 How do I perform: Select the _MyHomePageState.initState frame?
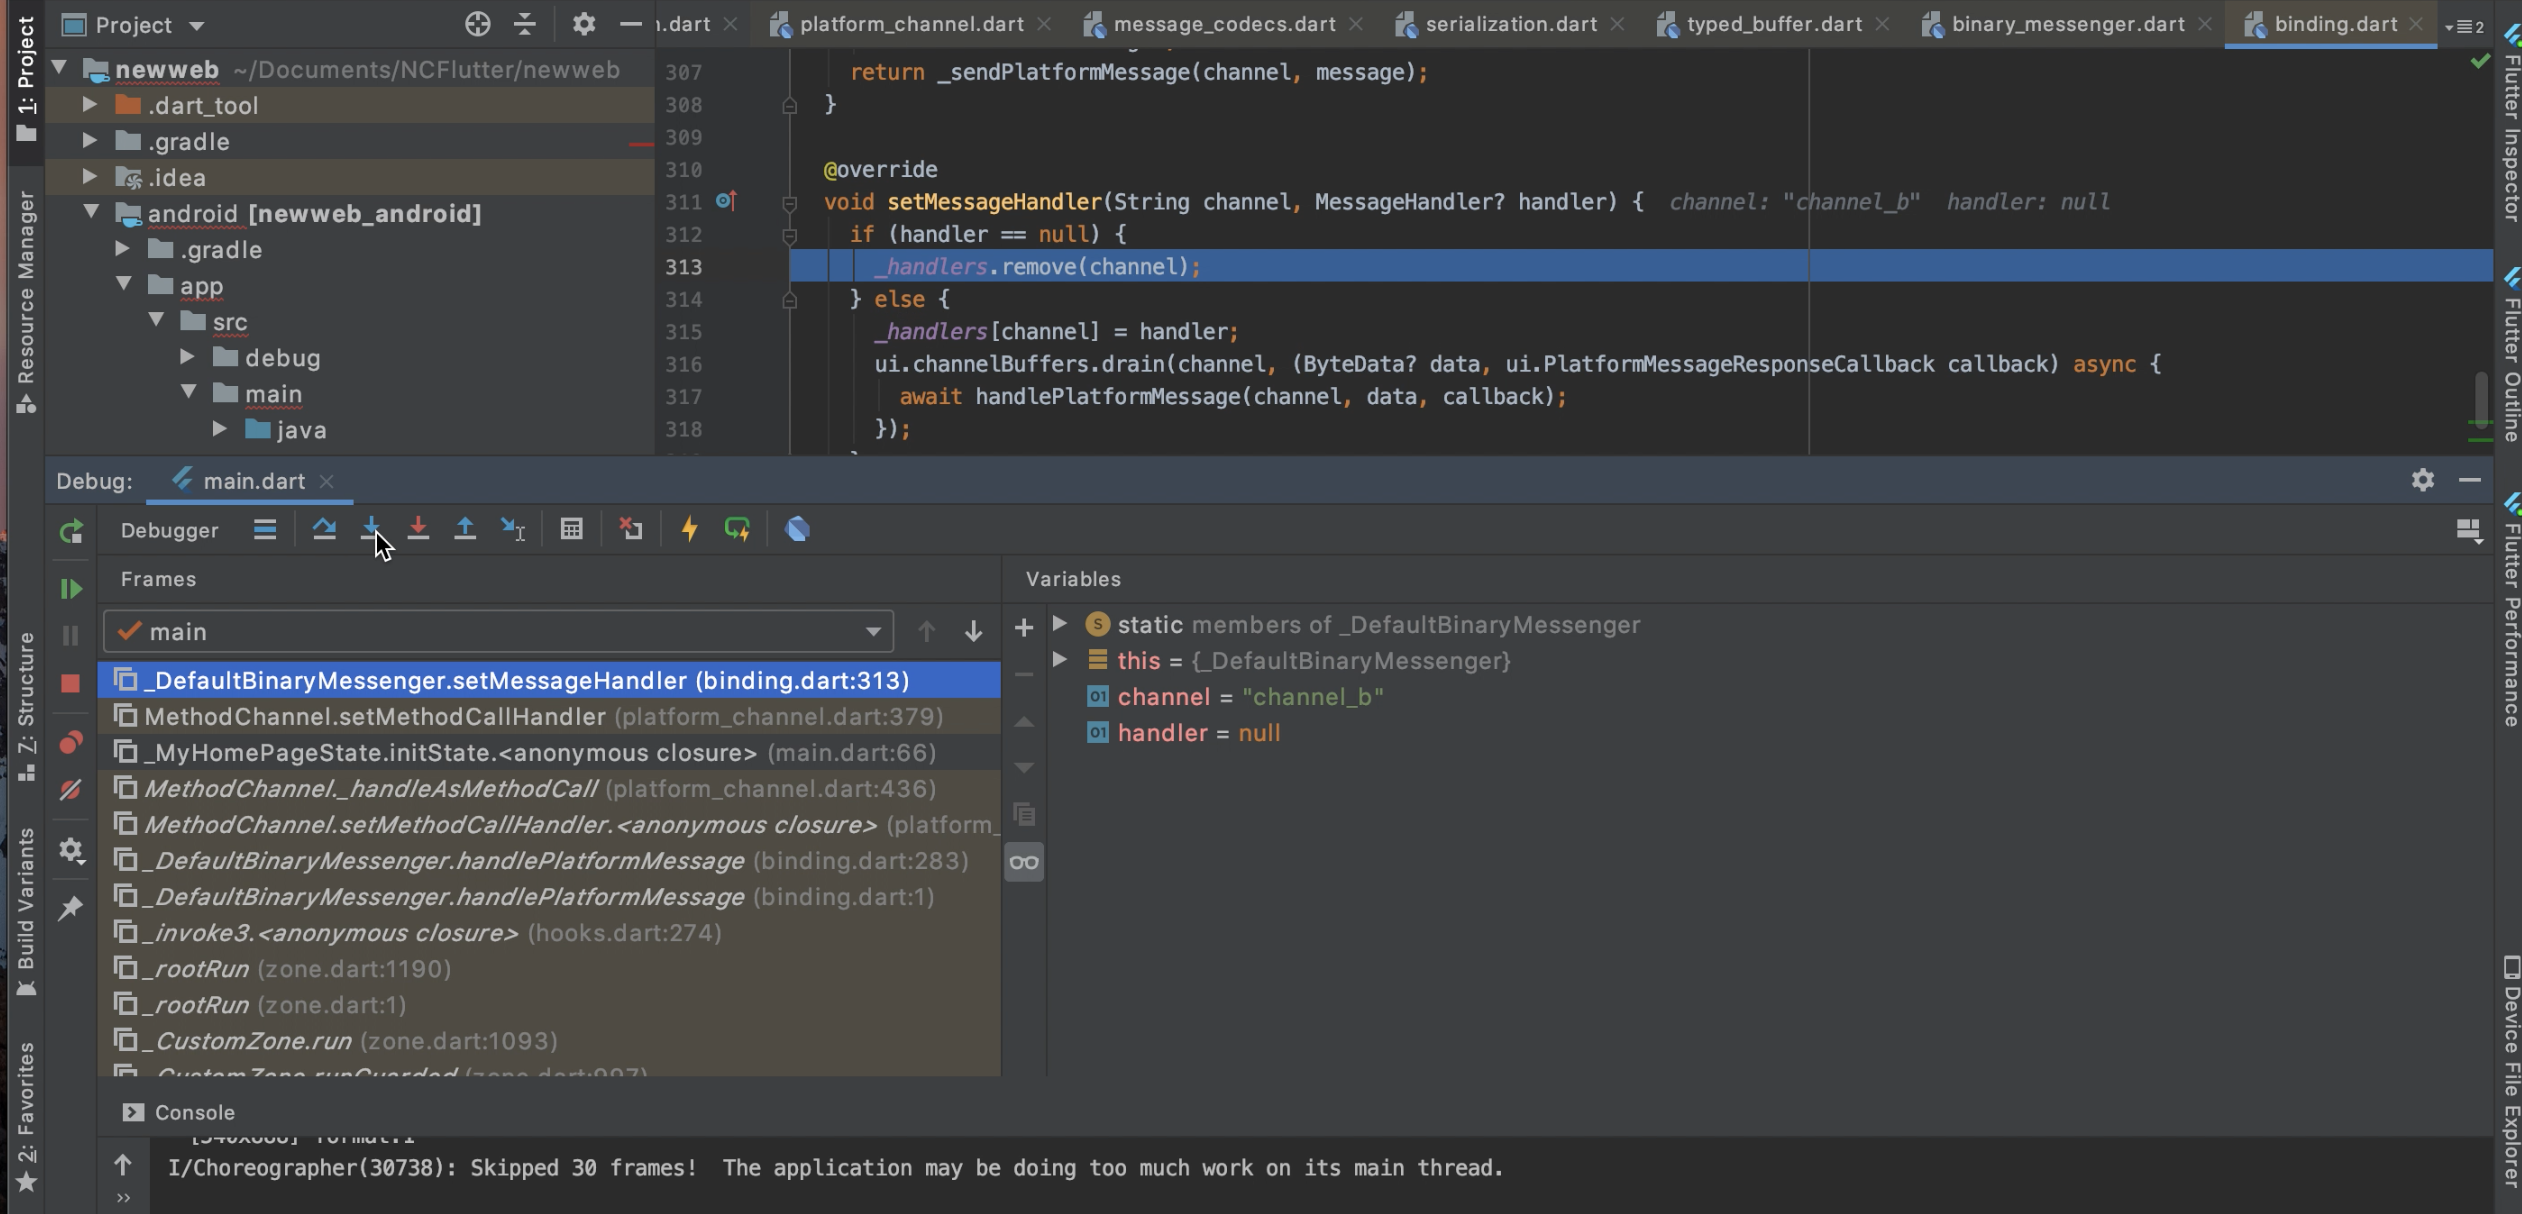click(x=449, y=752)
